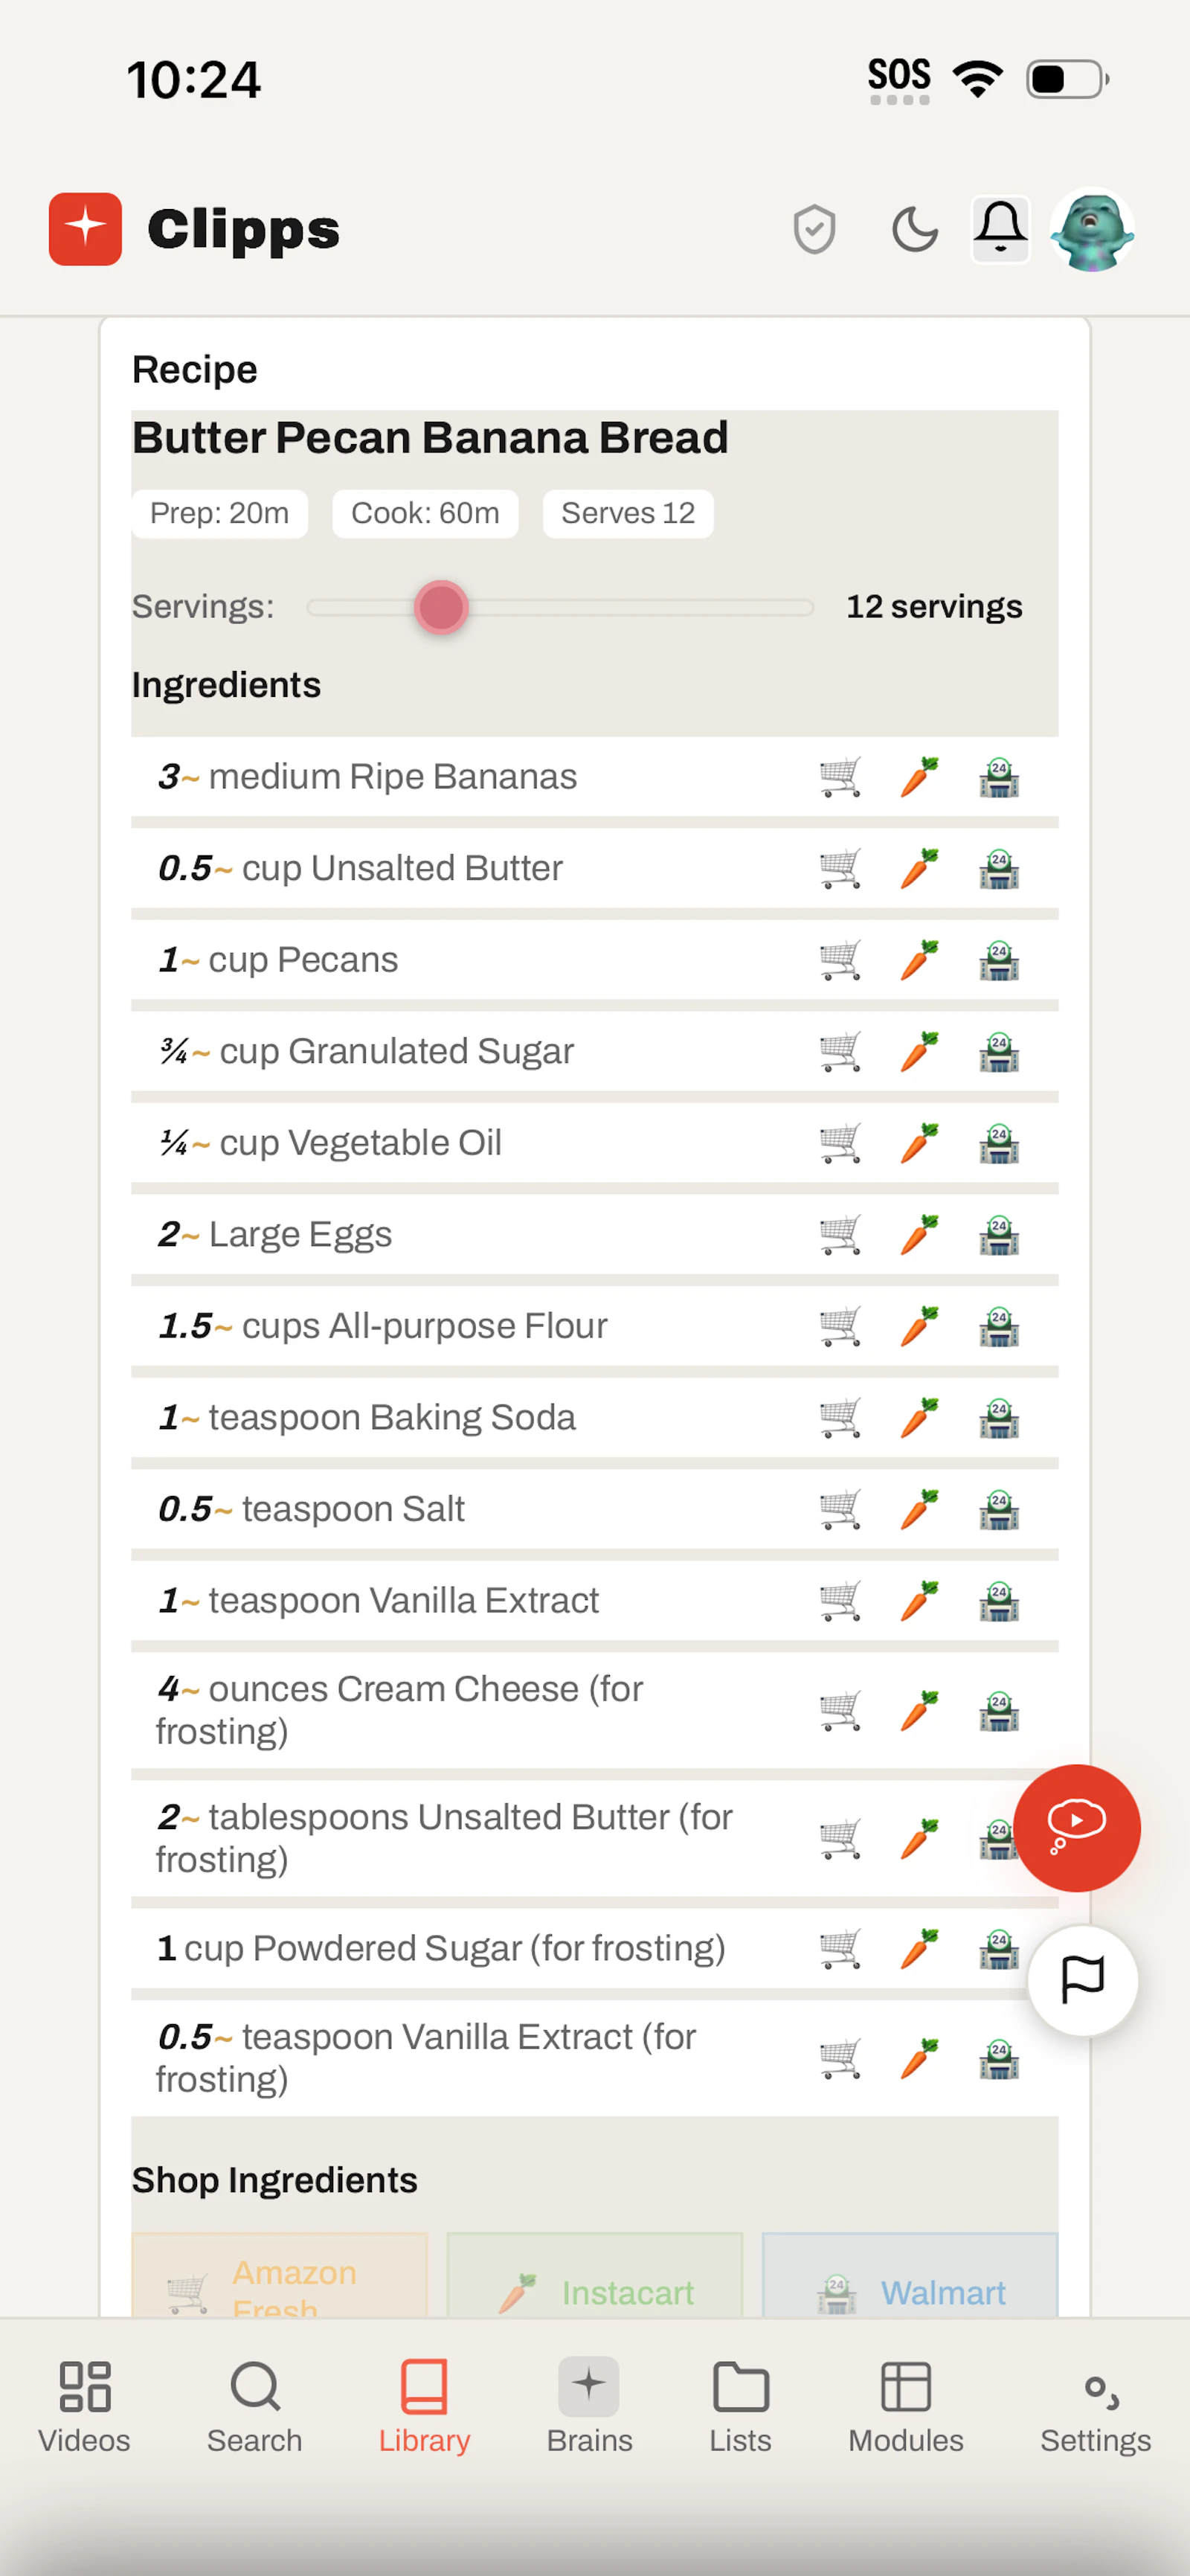Image resolution: width=1190 pixels, height=2576 pixels.
Task: Toggle dark mode with the moon icon
Action: pyautogui.click(x=914, y=230)
